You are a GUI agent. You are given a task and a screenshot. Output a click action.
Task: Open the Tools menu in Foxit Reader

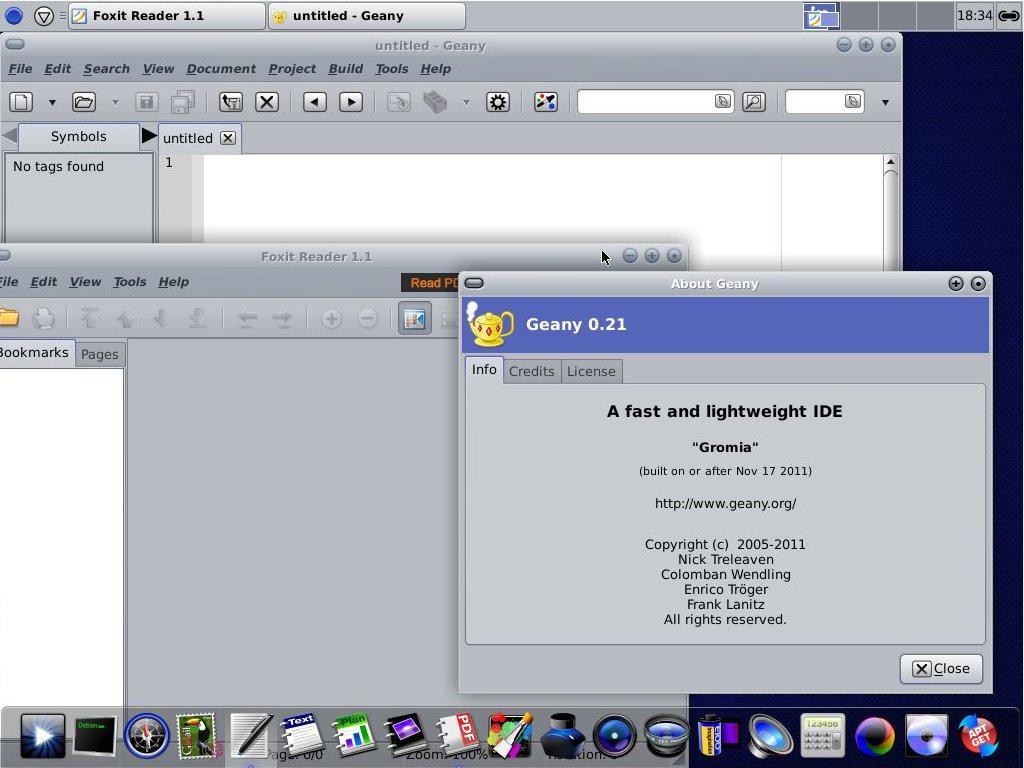129,281
